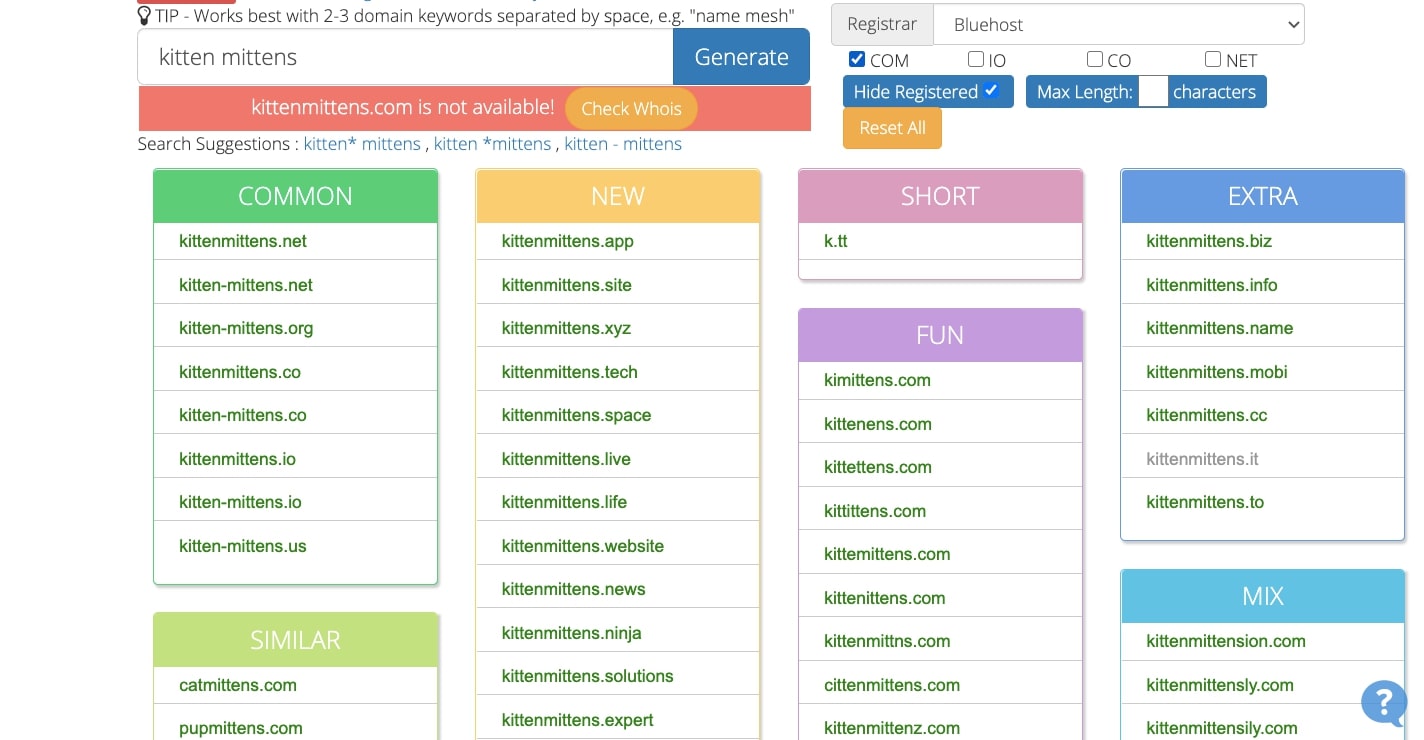The image size is (1424, 740).
Task: Click the Generate button
Action: tap(741, 57)
